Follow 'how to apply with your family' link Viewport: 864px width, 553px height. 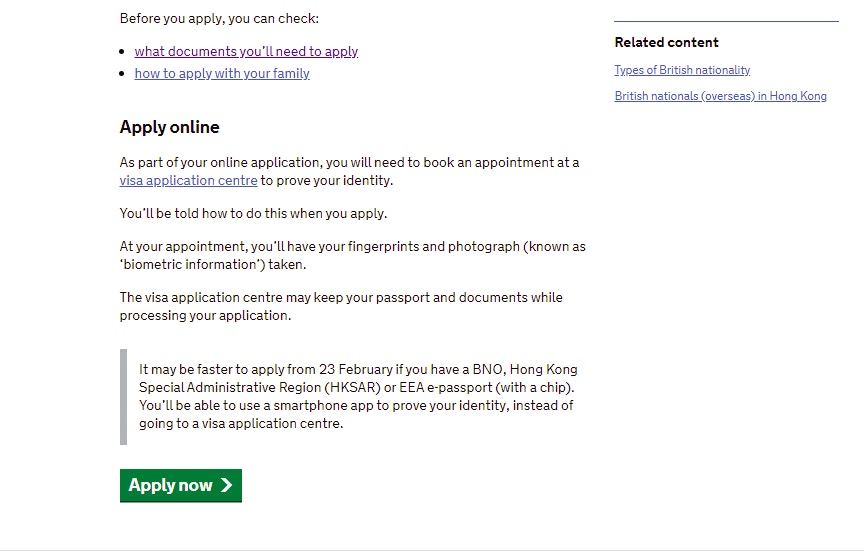tap(222, 74)
